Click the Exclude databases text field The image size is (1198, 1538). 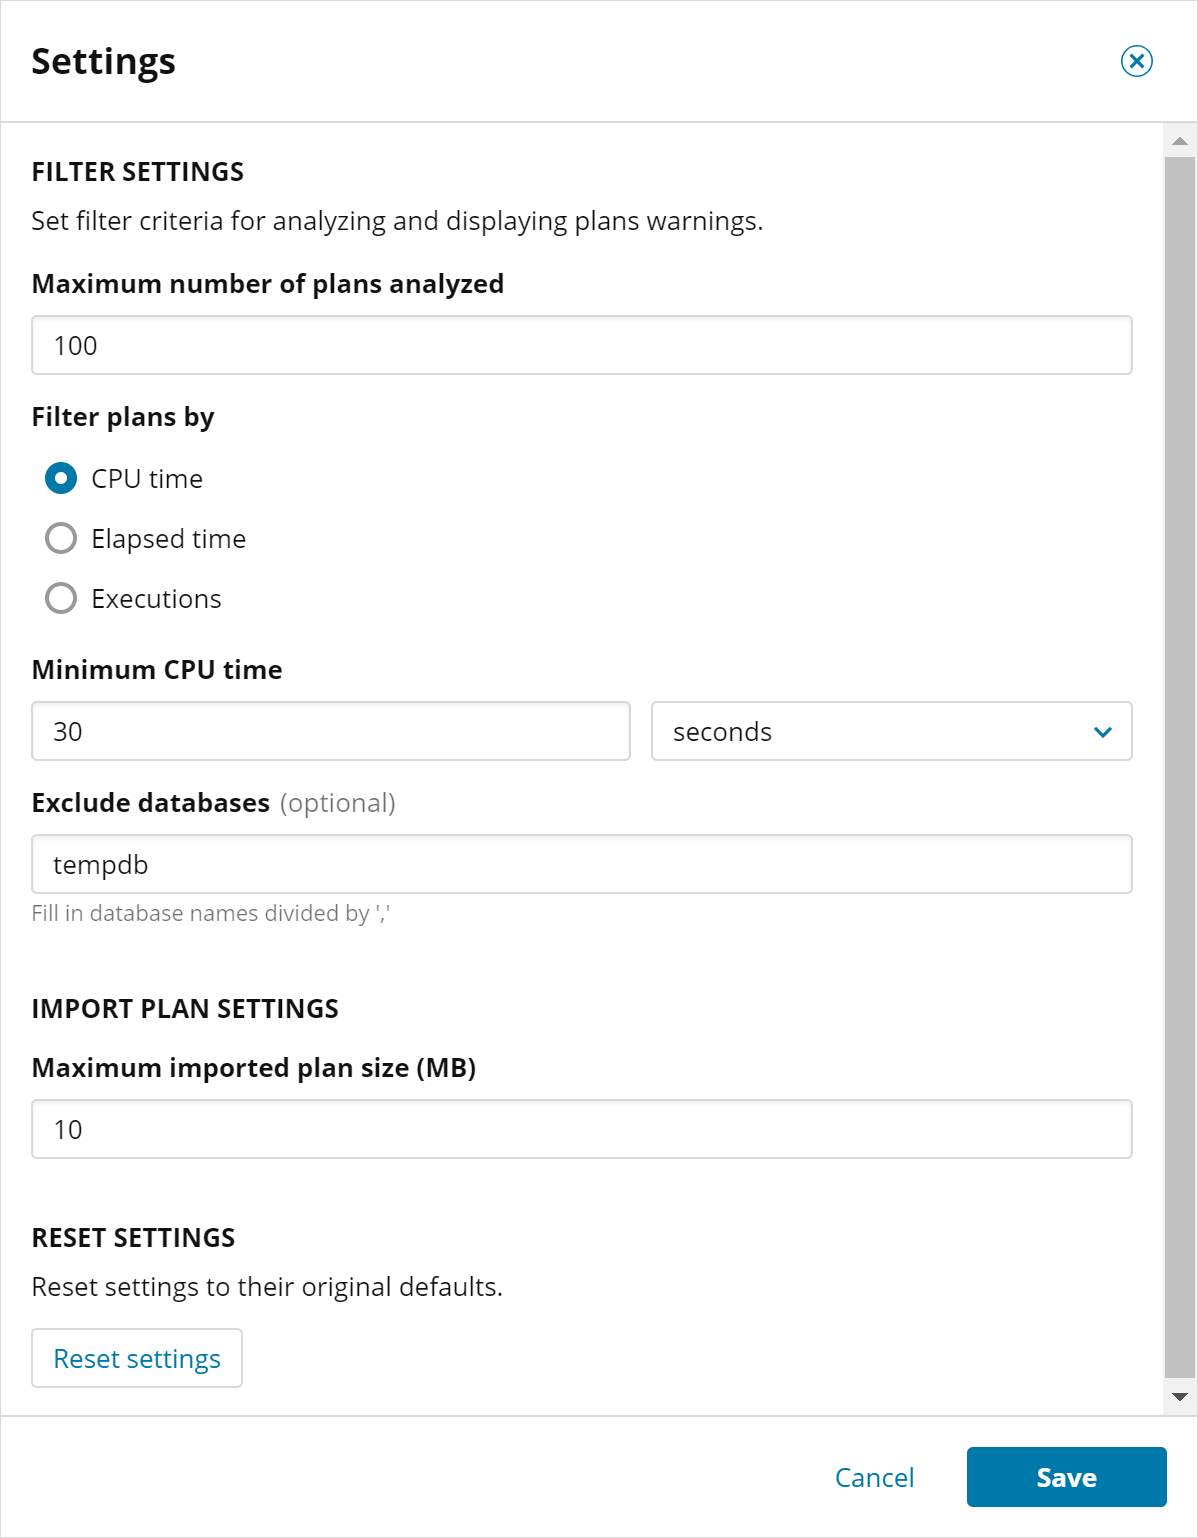[581, 865]
